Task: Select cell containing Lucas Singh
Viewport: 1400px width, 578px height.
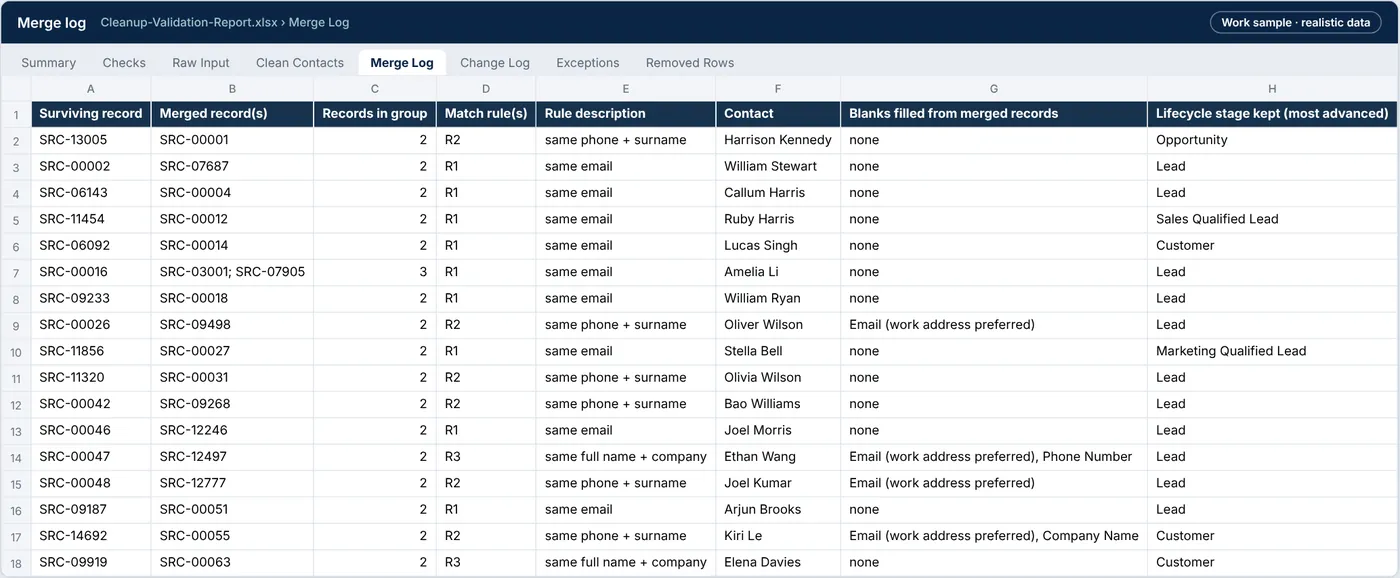Action: [778, 246]
